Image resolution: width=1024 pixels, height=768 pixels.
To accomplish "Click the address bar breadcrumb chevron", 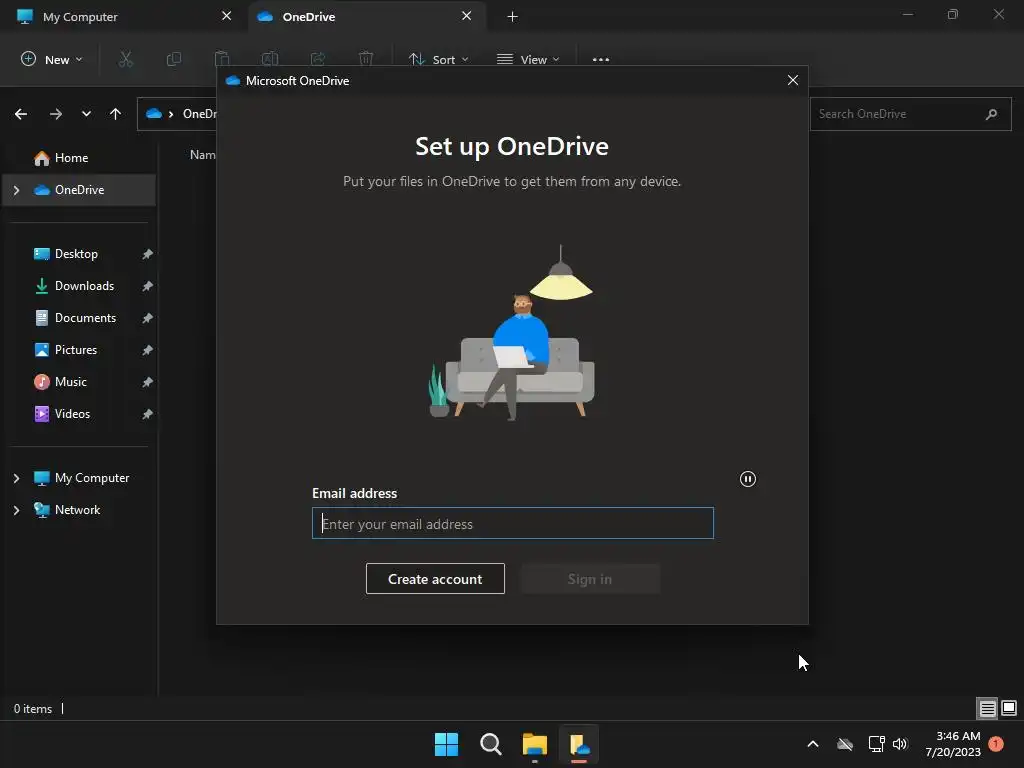I will (x=171, y=114).
